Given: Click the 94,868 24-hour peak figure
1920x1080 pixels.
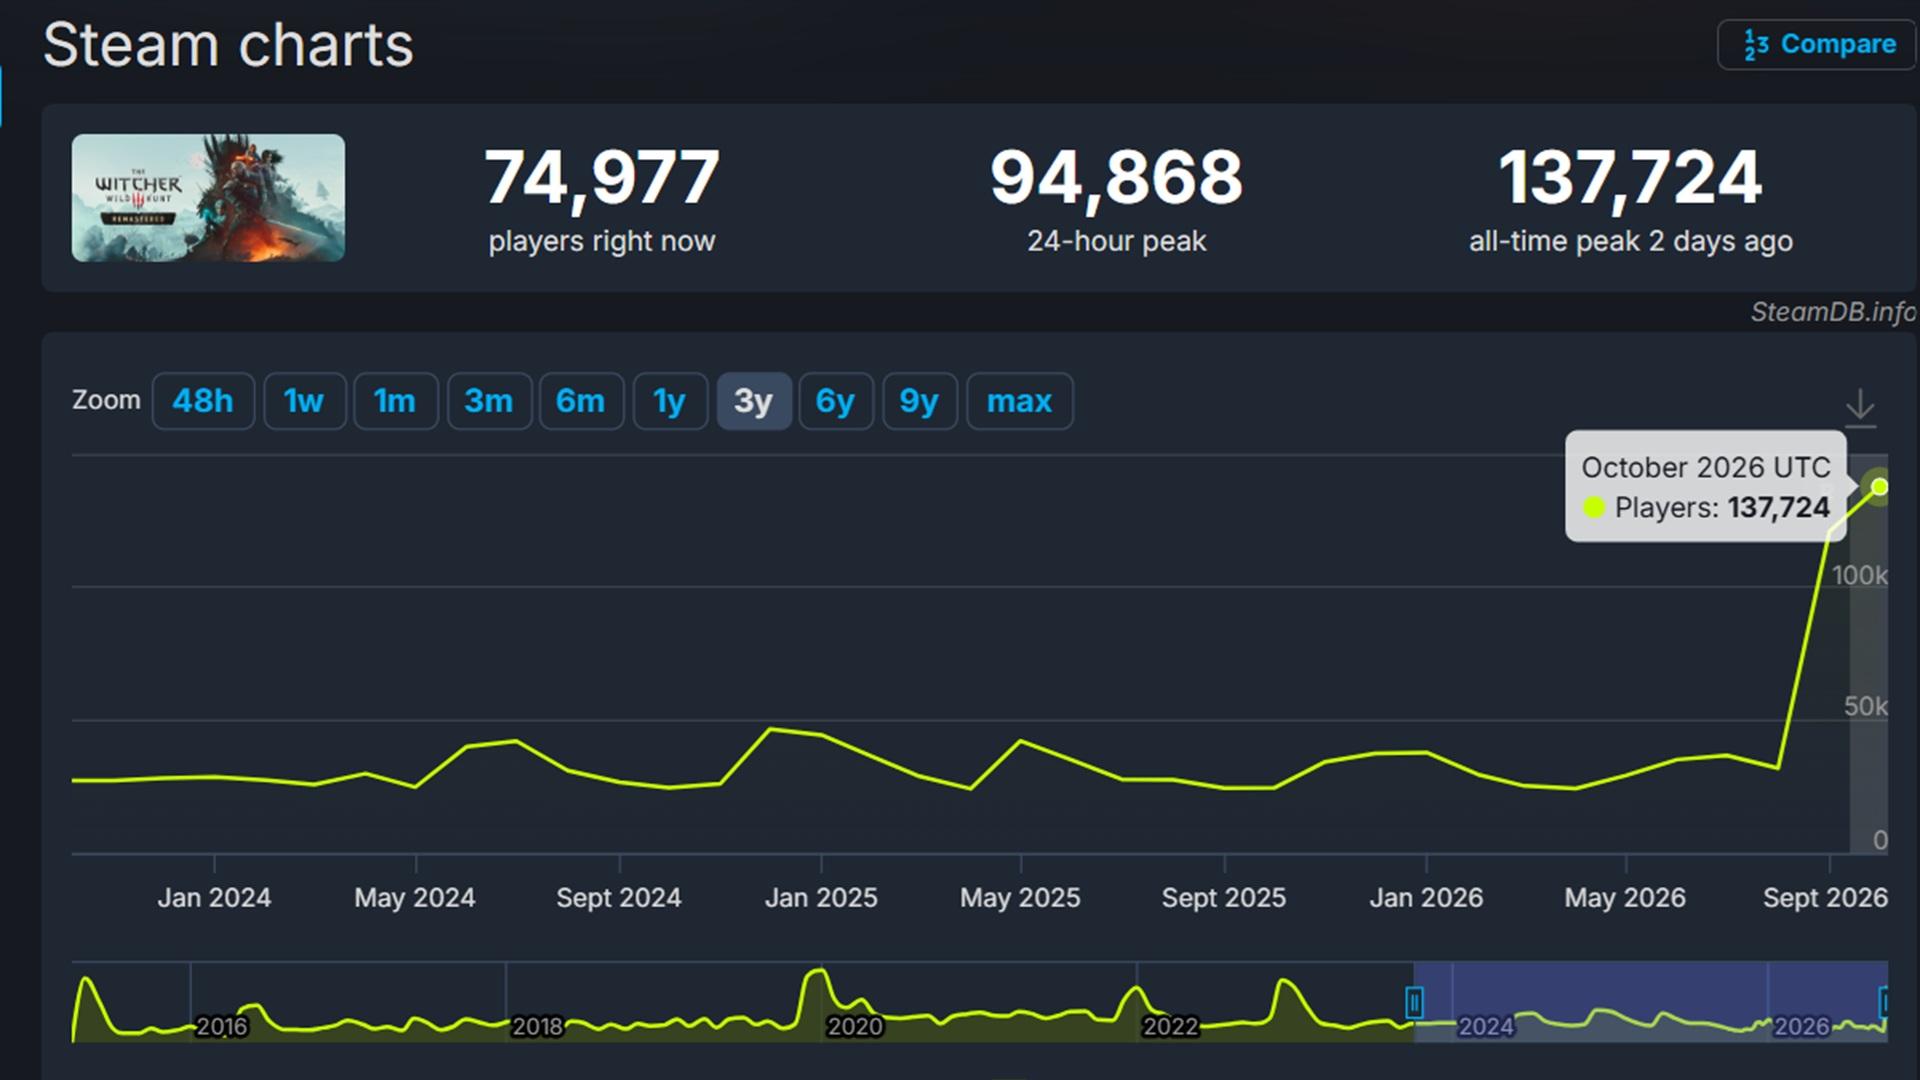Looking at the screenshot, I should [x=1116, y=178].
